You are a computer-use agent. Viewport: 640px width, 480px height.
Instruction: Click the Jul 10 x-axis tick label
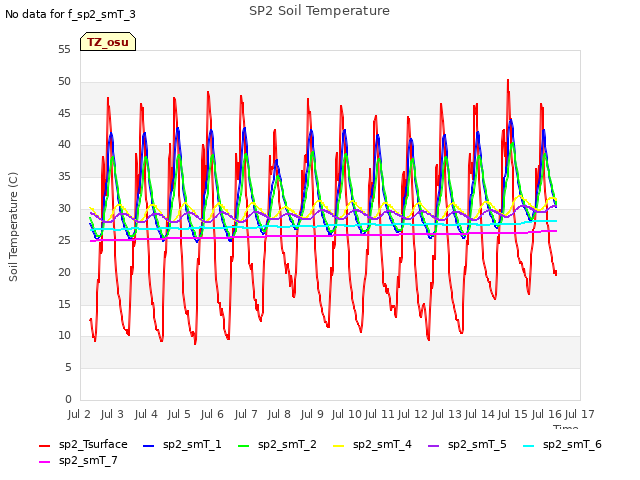point(346,414)
